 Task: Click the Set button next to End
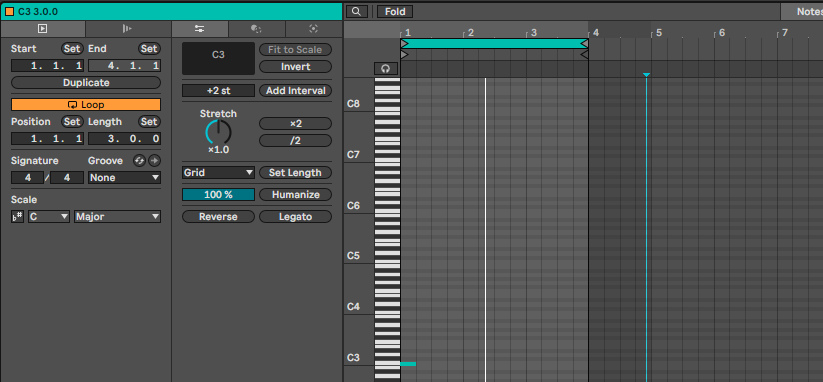pyautogui.click(x=149, y=49)
